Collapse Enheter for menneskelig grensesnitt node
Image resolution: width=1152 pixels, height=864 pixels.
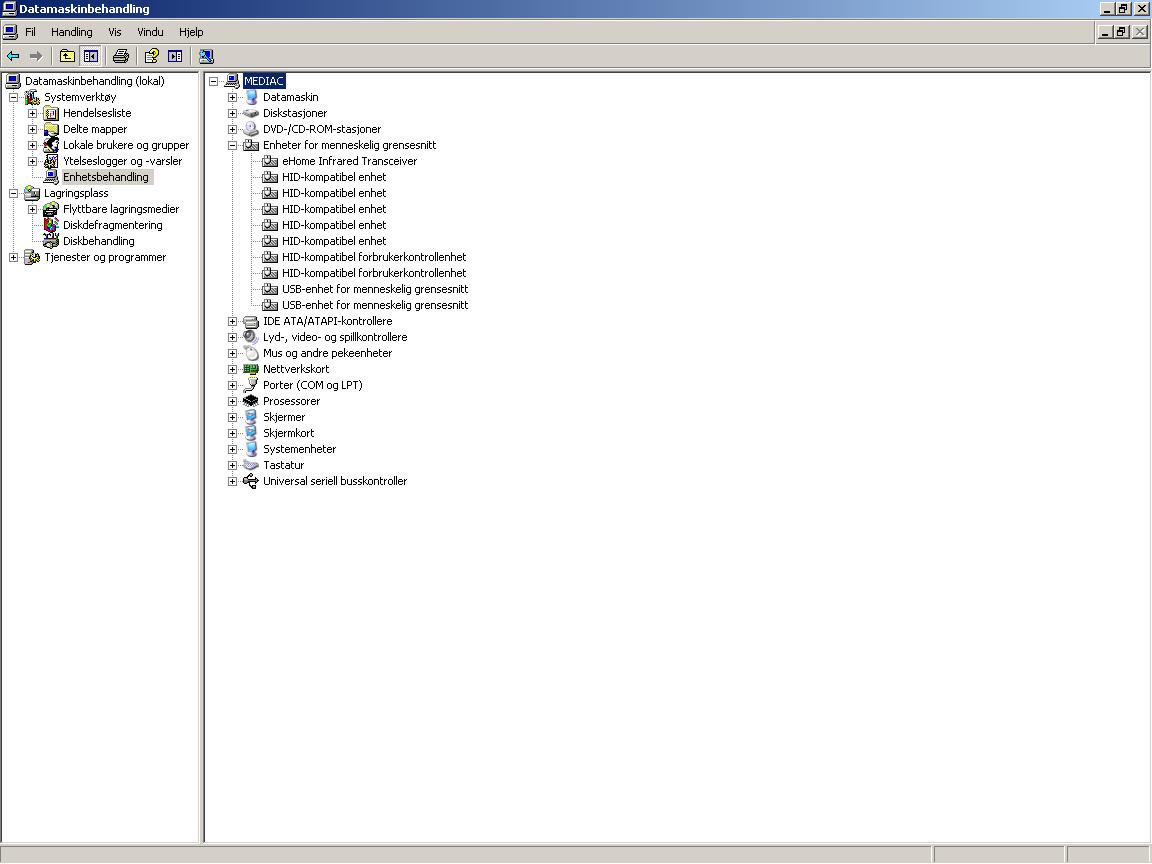pos(232,145)
